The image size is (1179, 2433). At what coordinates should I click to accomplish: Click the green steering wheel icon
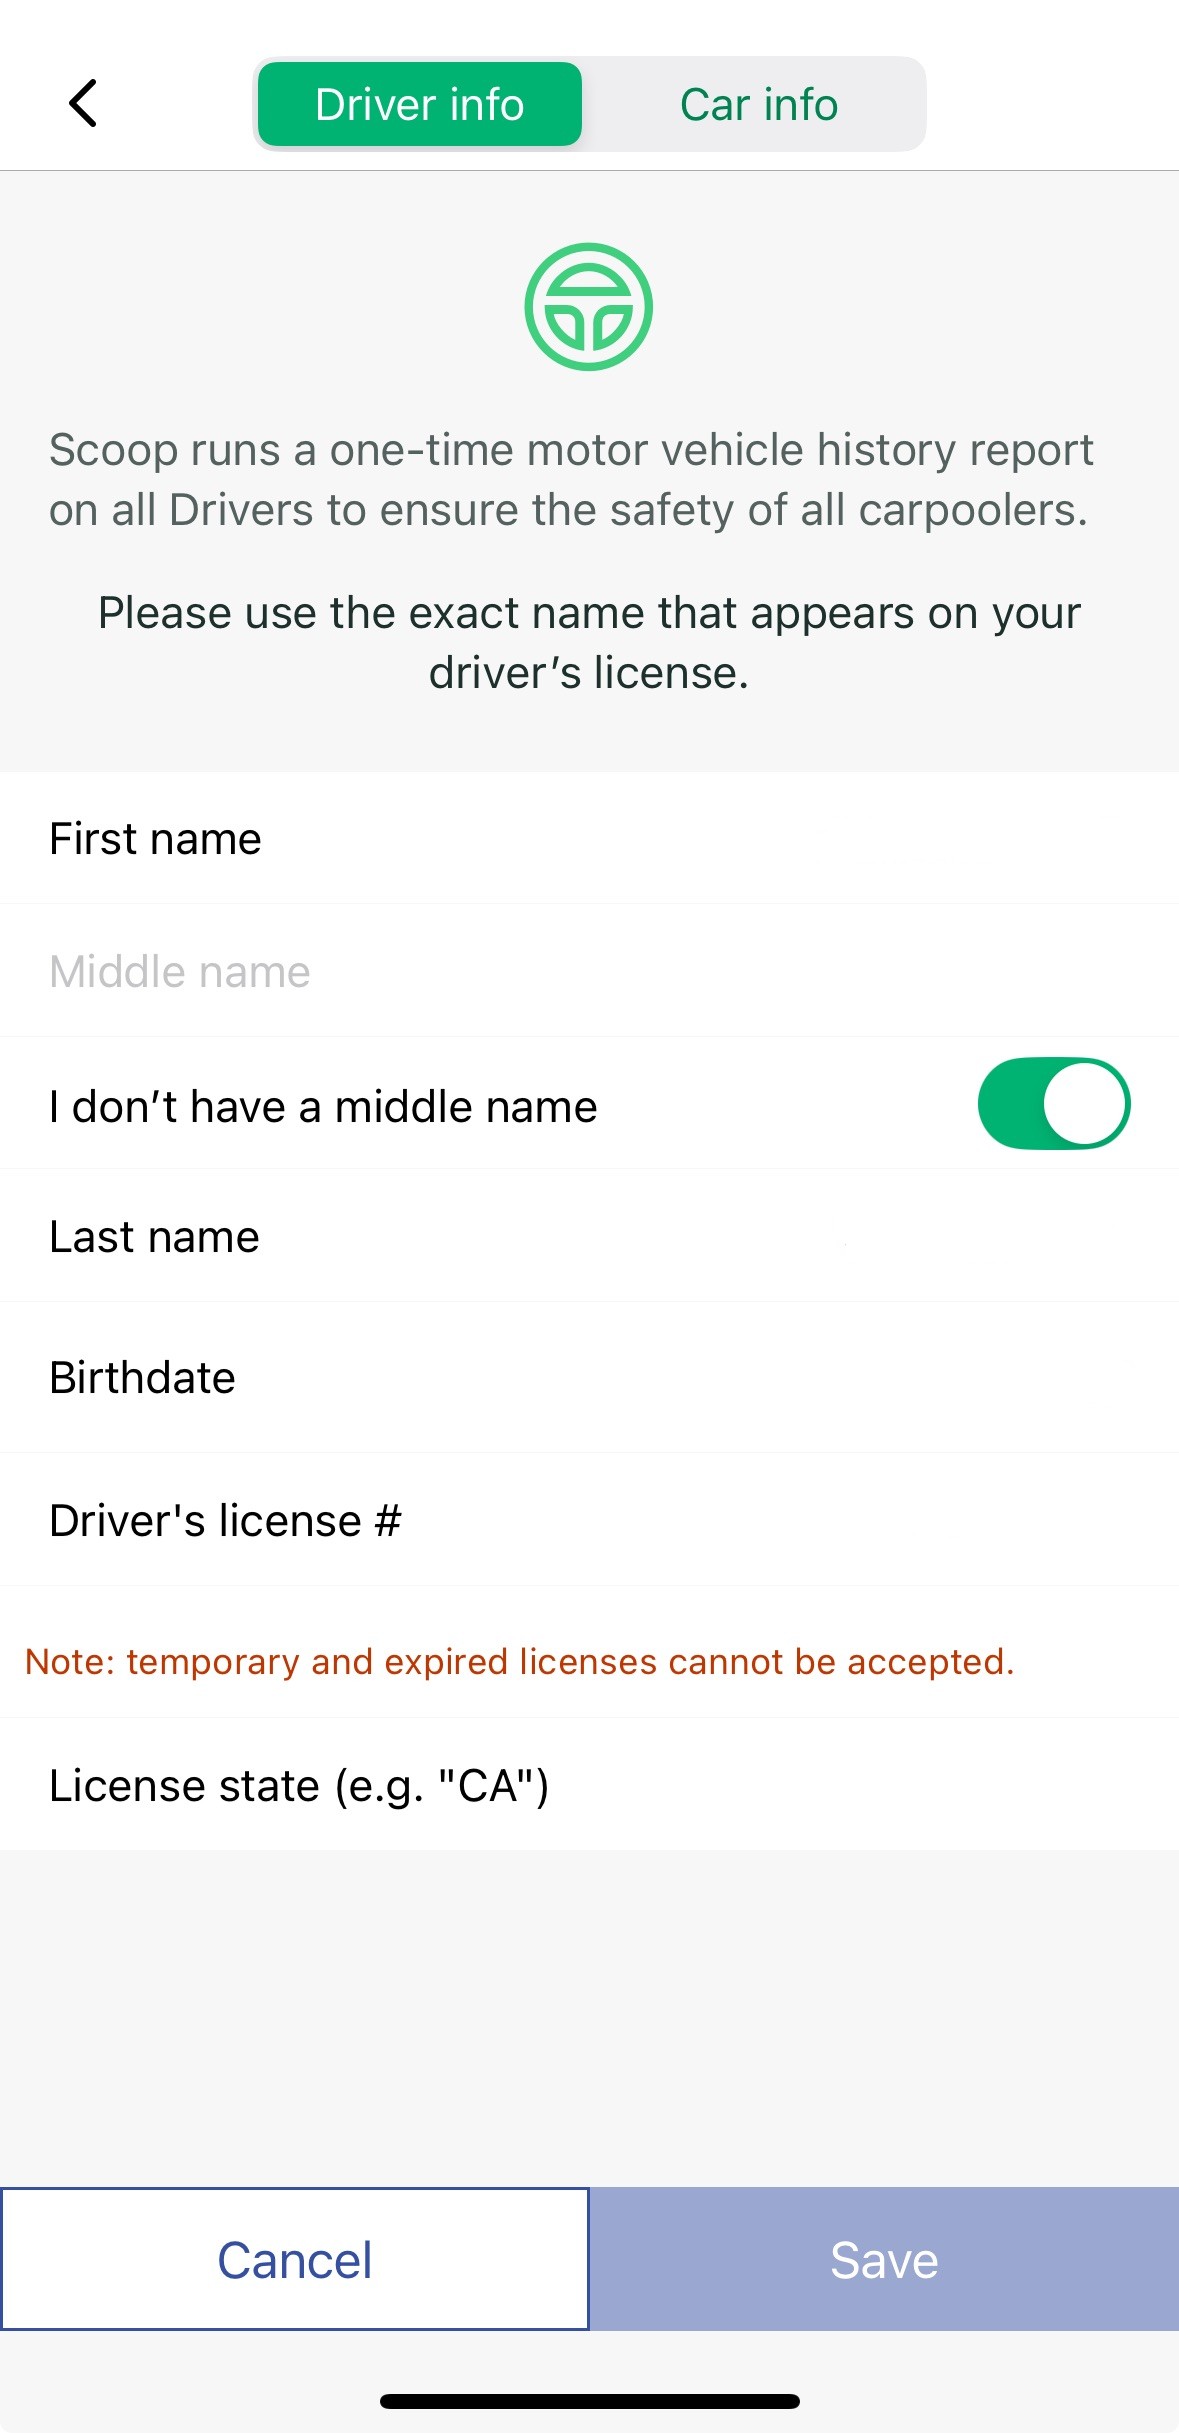pos(588,307)
